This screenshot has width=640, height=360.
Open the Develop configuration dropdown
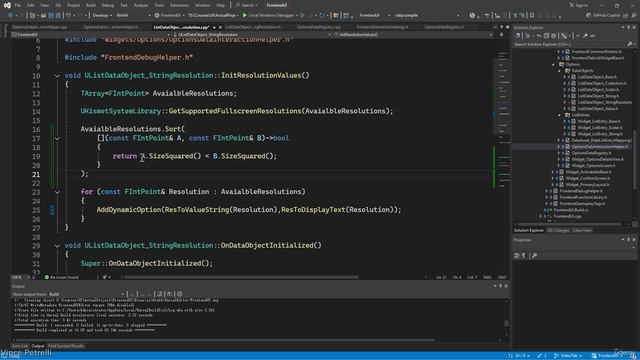[x=102, y=16]
